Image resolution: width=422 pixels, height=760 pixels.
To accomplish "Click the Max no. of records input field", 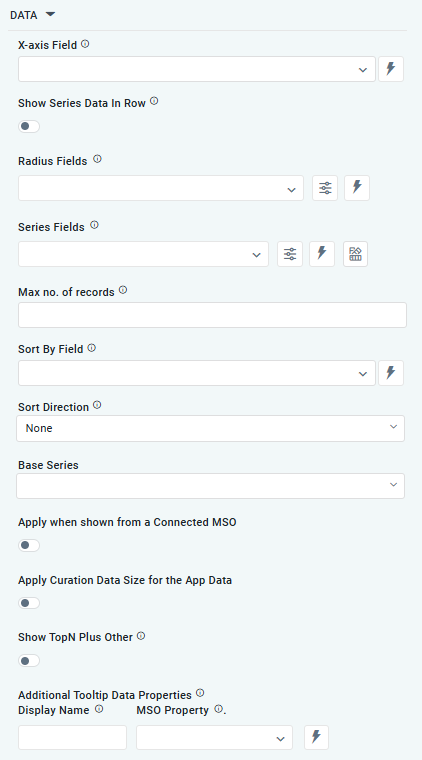I will pos(212,315).
